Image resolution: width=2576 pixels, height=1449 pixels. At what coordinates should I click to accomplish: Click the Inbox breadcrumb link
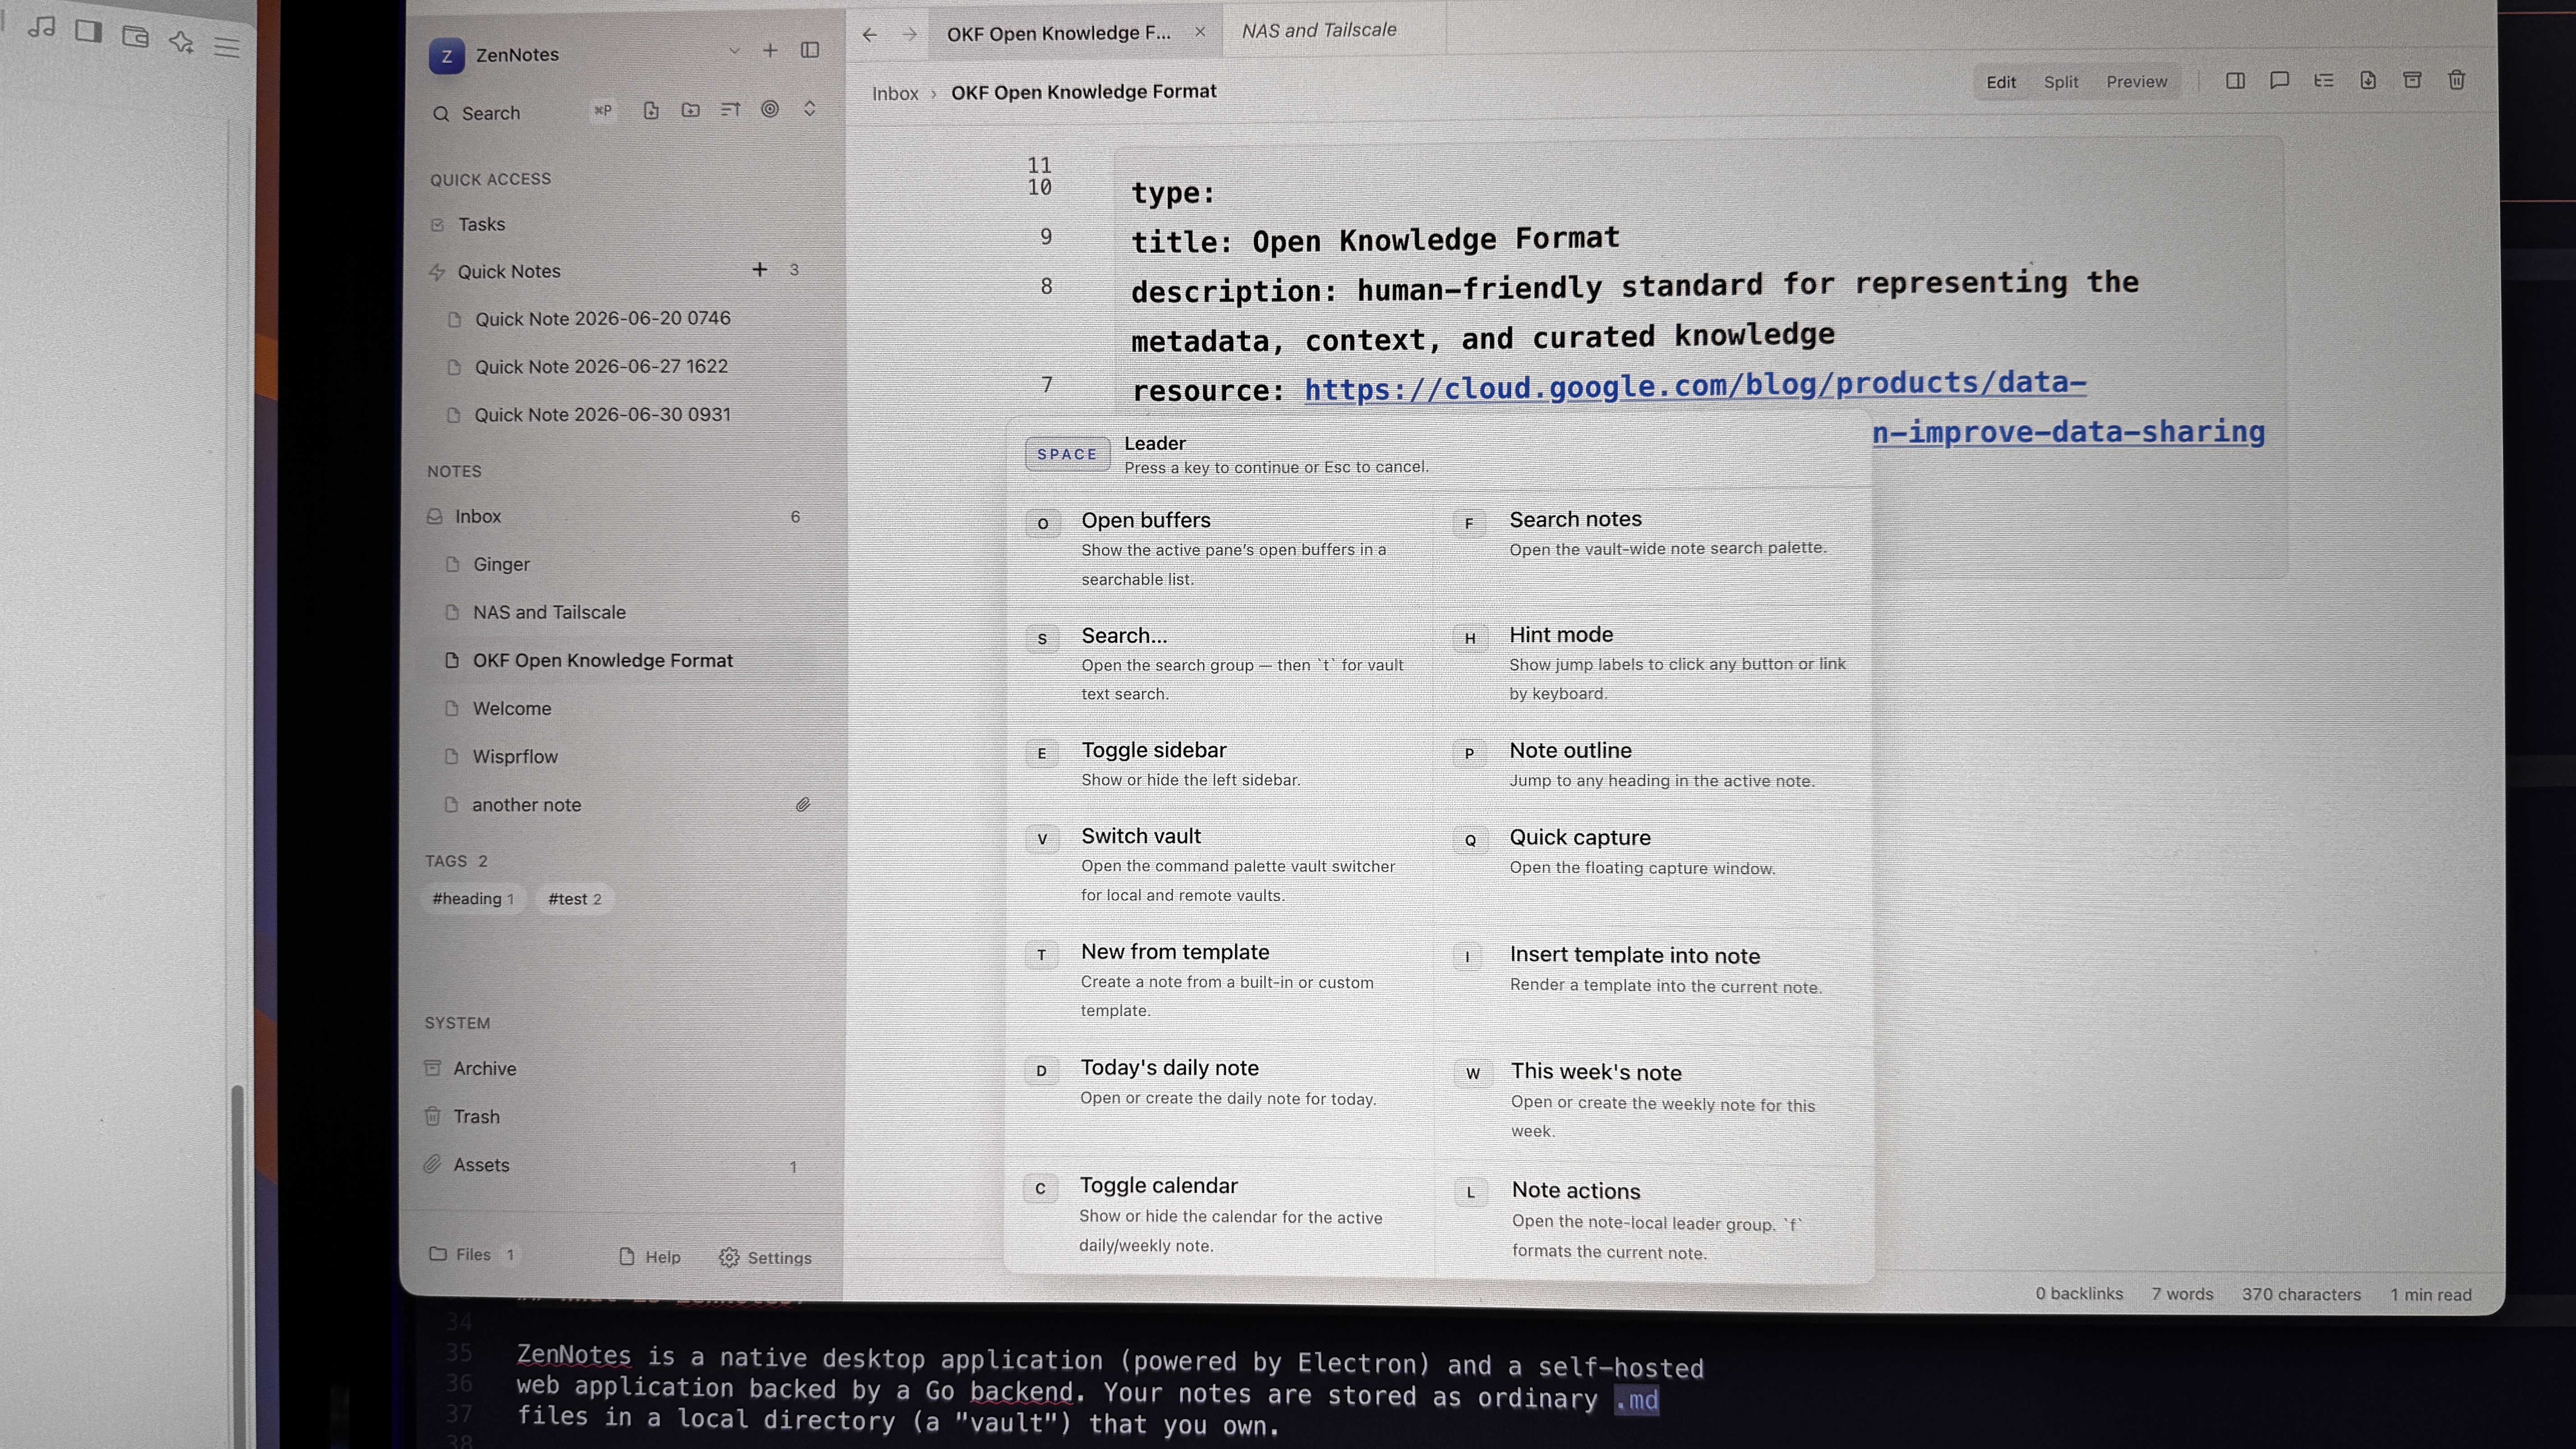895,93
